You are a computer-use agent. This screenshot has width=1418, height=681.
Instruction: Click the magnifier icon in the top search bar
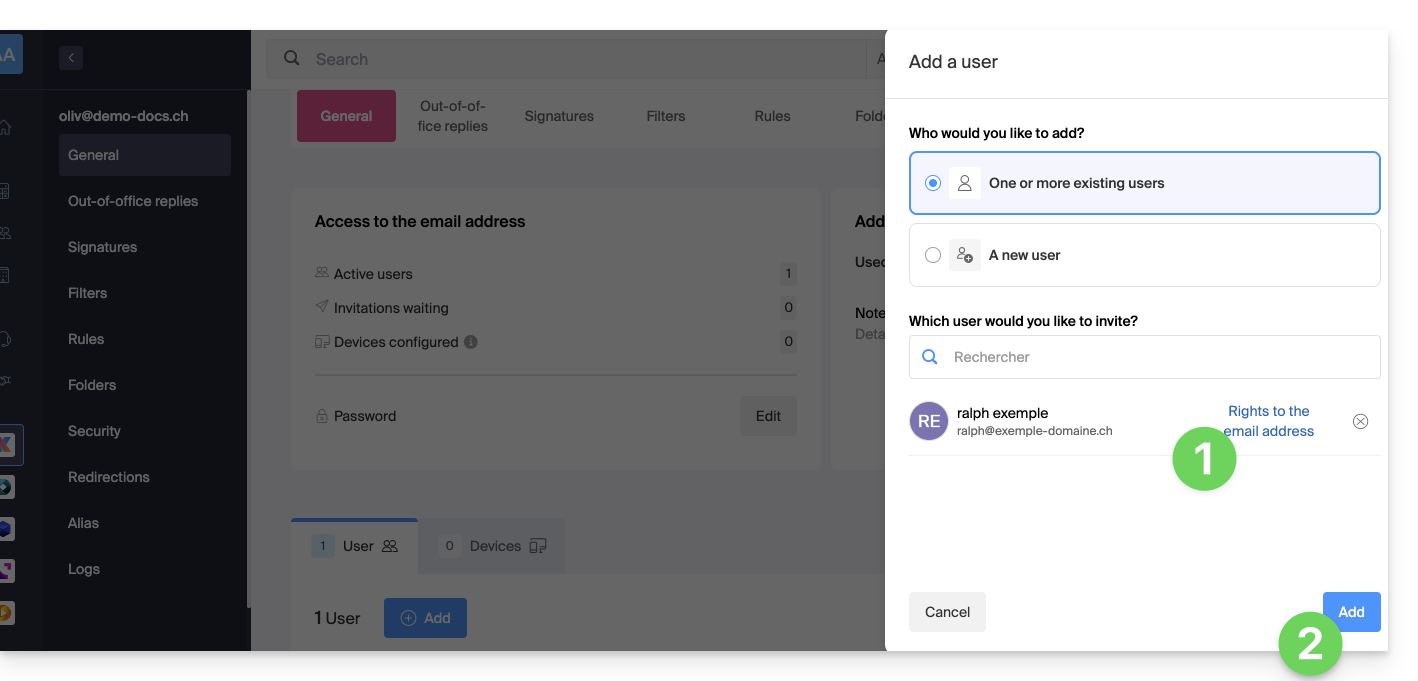292,59
